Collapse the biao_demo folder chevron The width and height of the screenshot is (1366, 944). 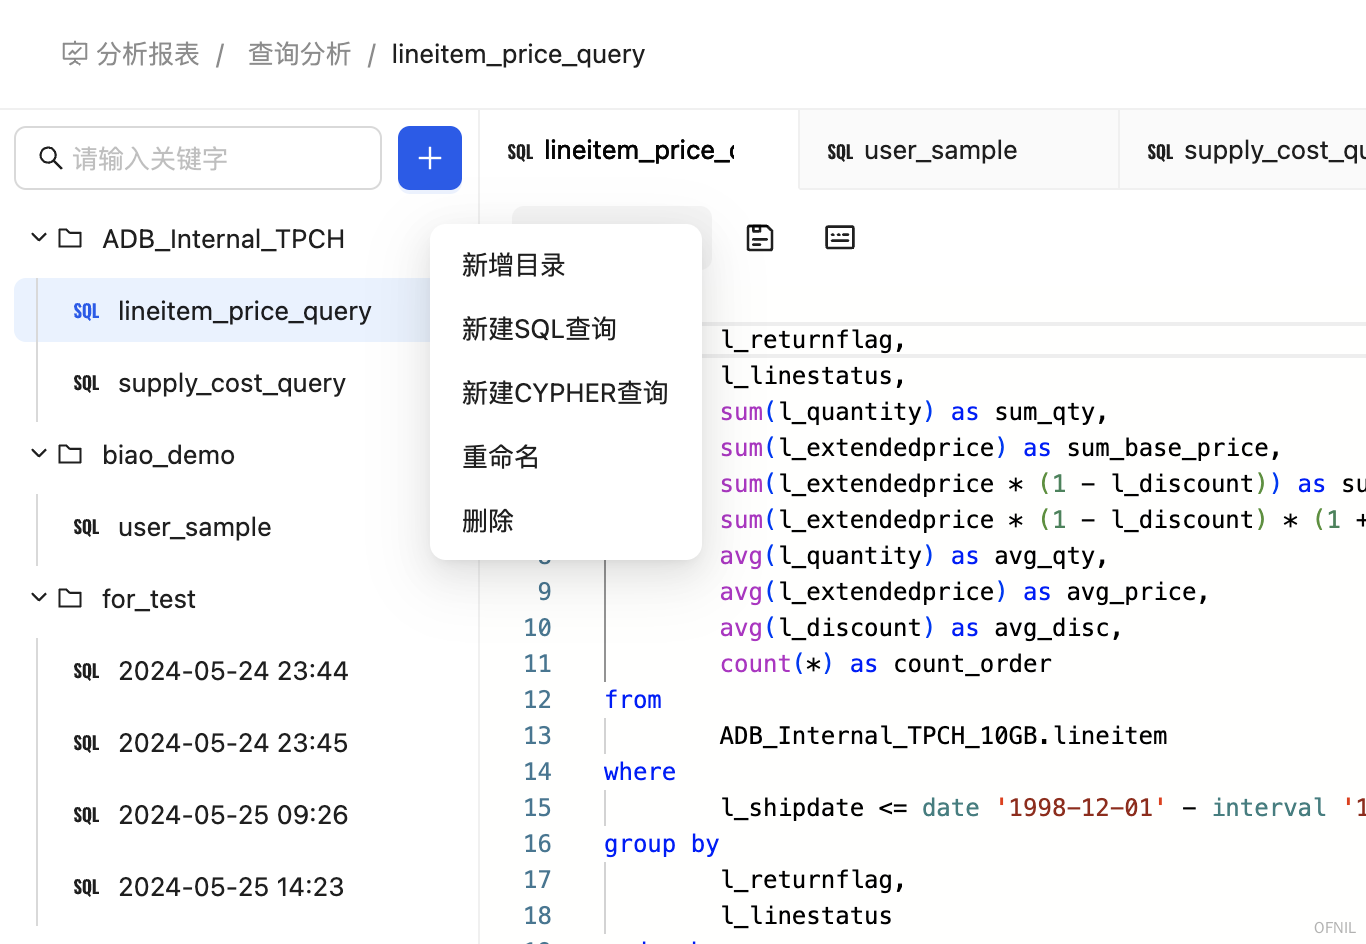click(39, 454)
